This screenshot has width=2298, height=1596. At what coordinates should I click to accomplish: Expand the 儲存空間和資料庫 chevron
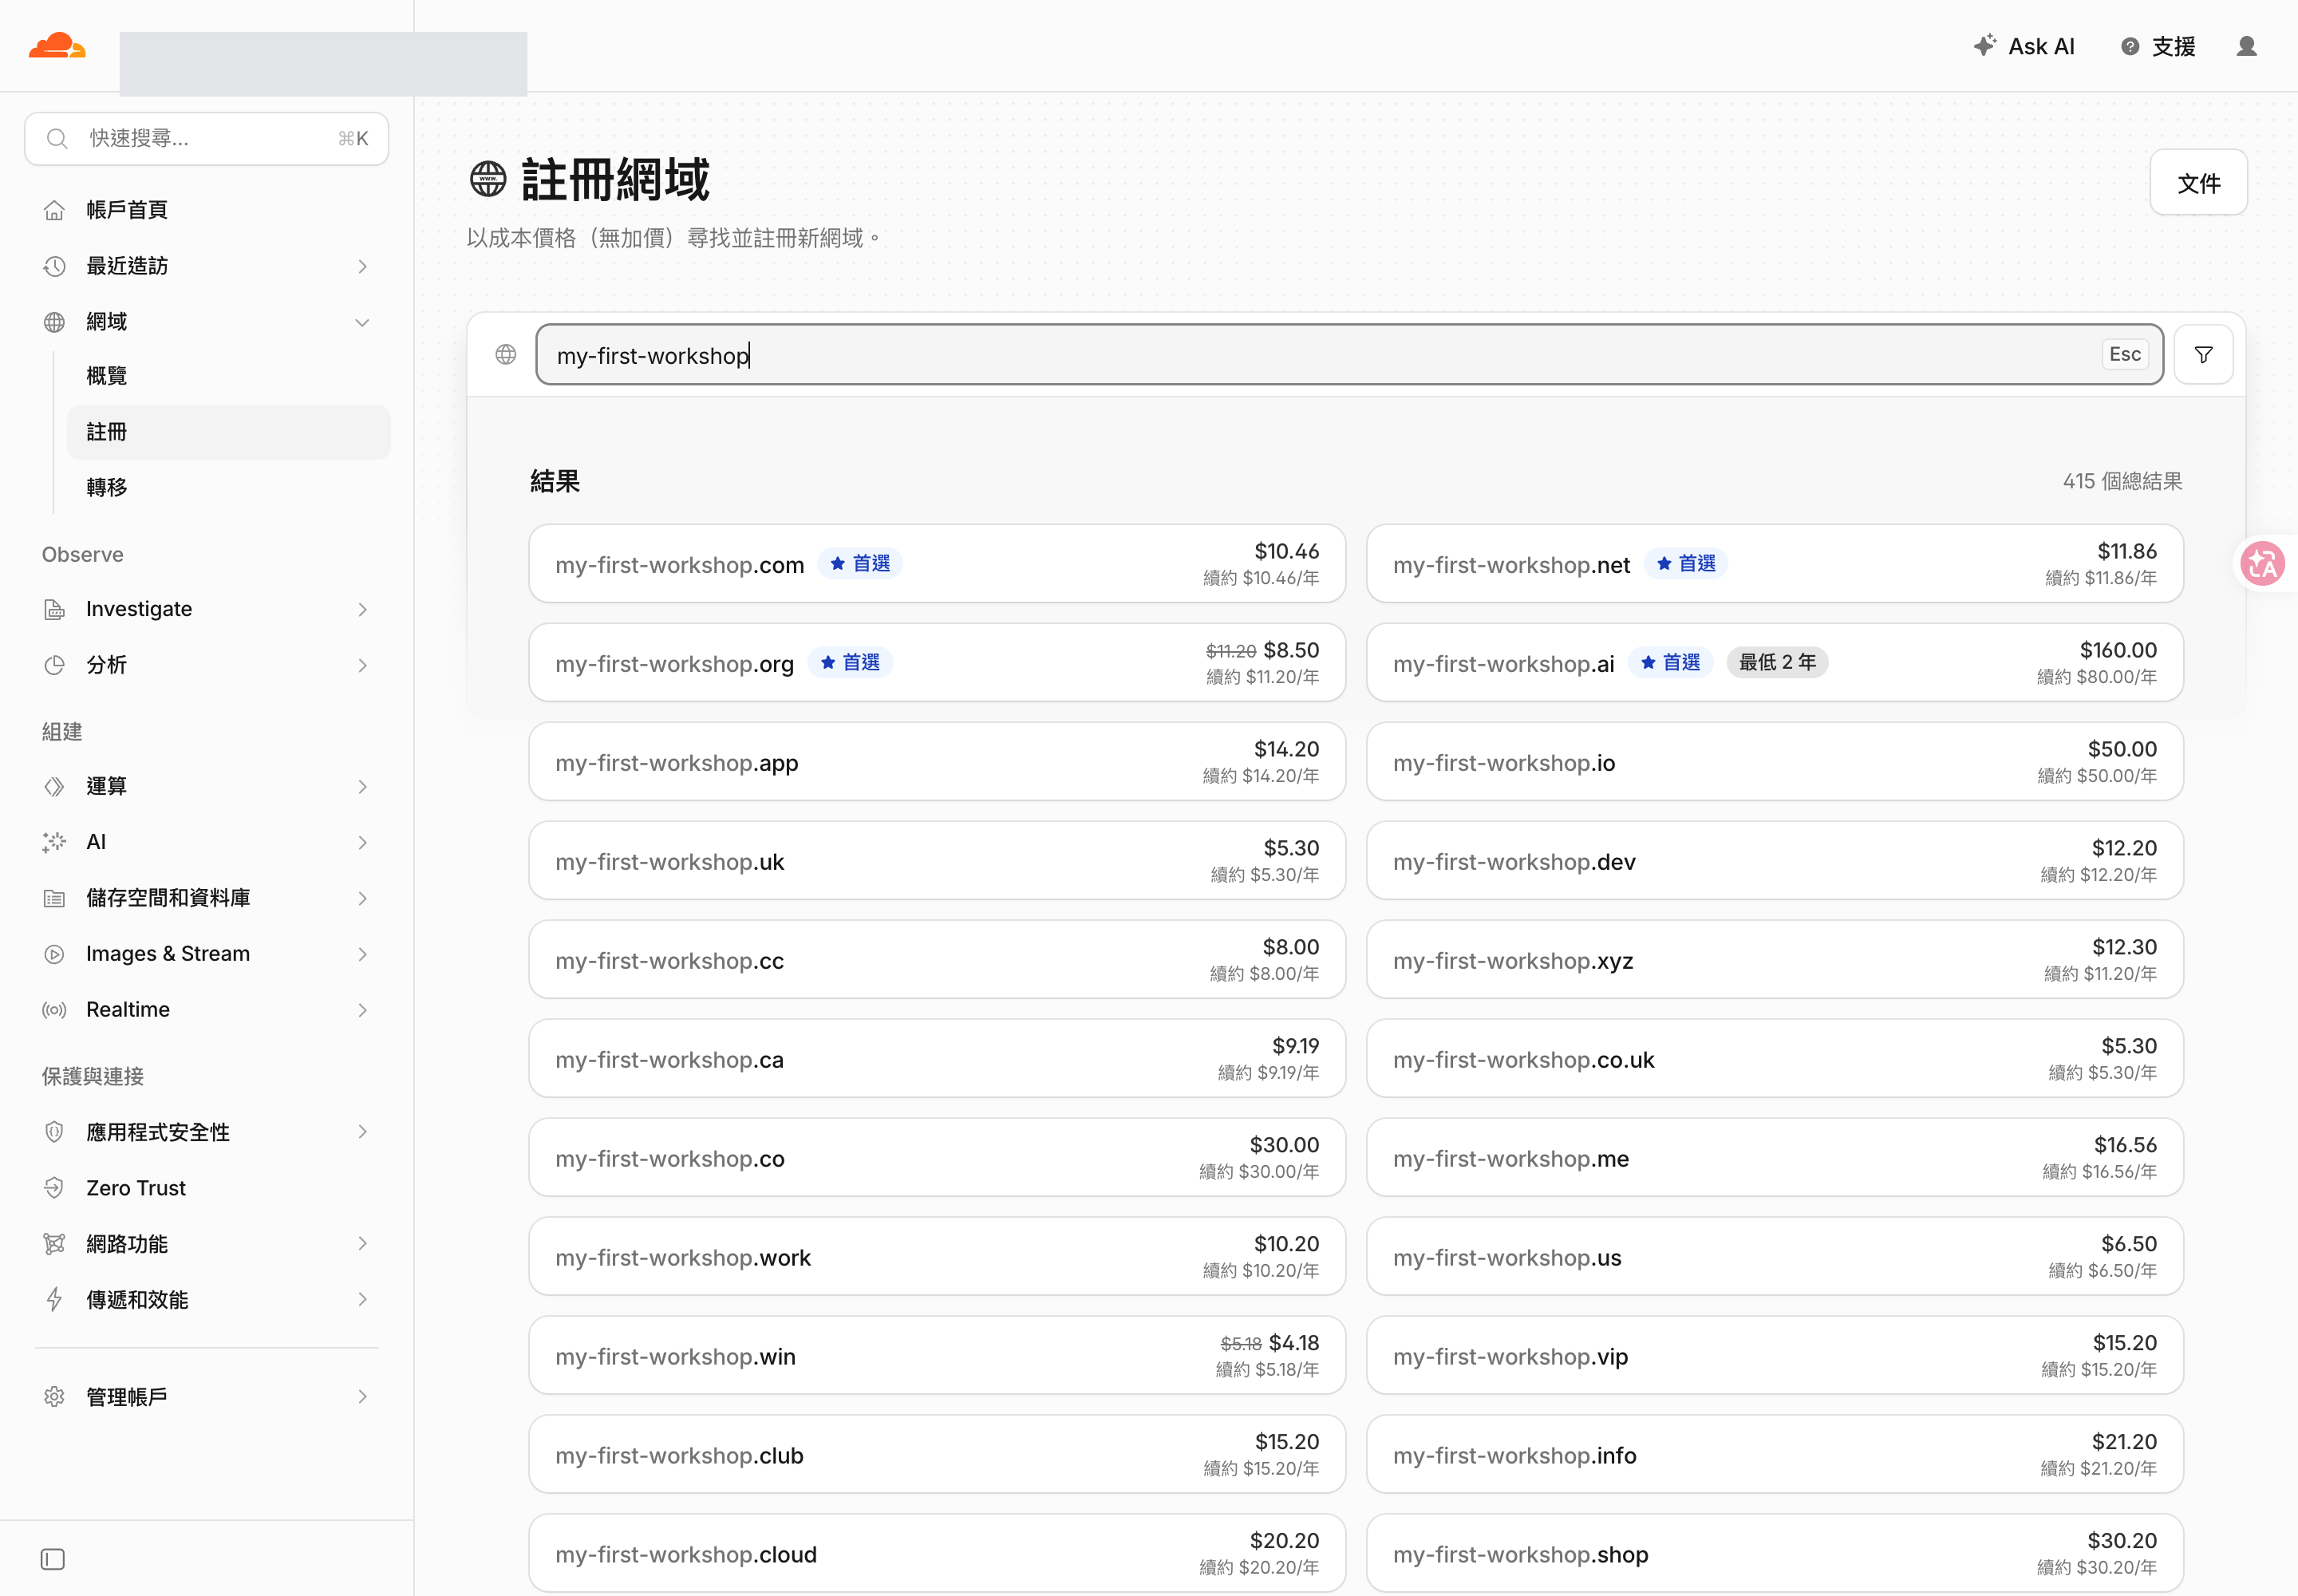[362, 898]
